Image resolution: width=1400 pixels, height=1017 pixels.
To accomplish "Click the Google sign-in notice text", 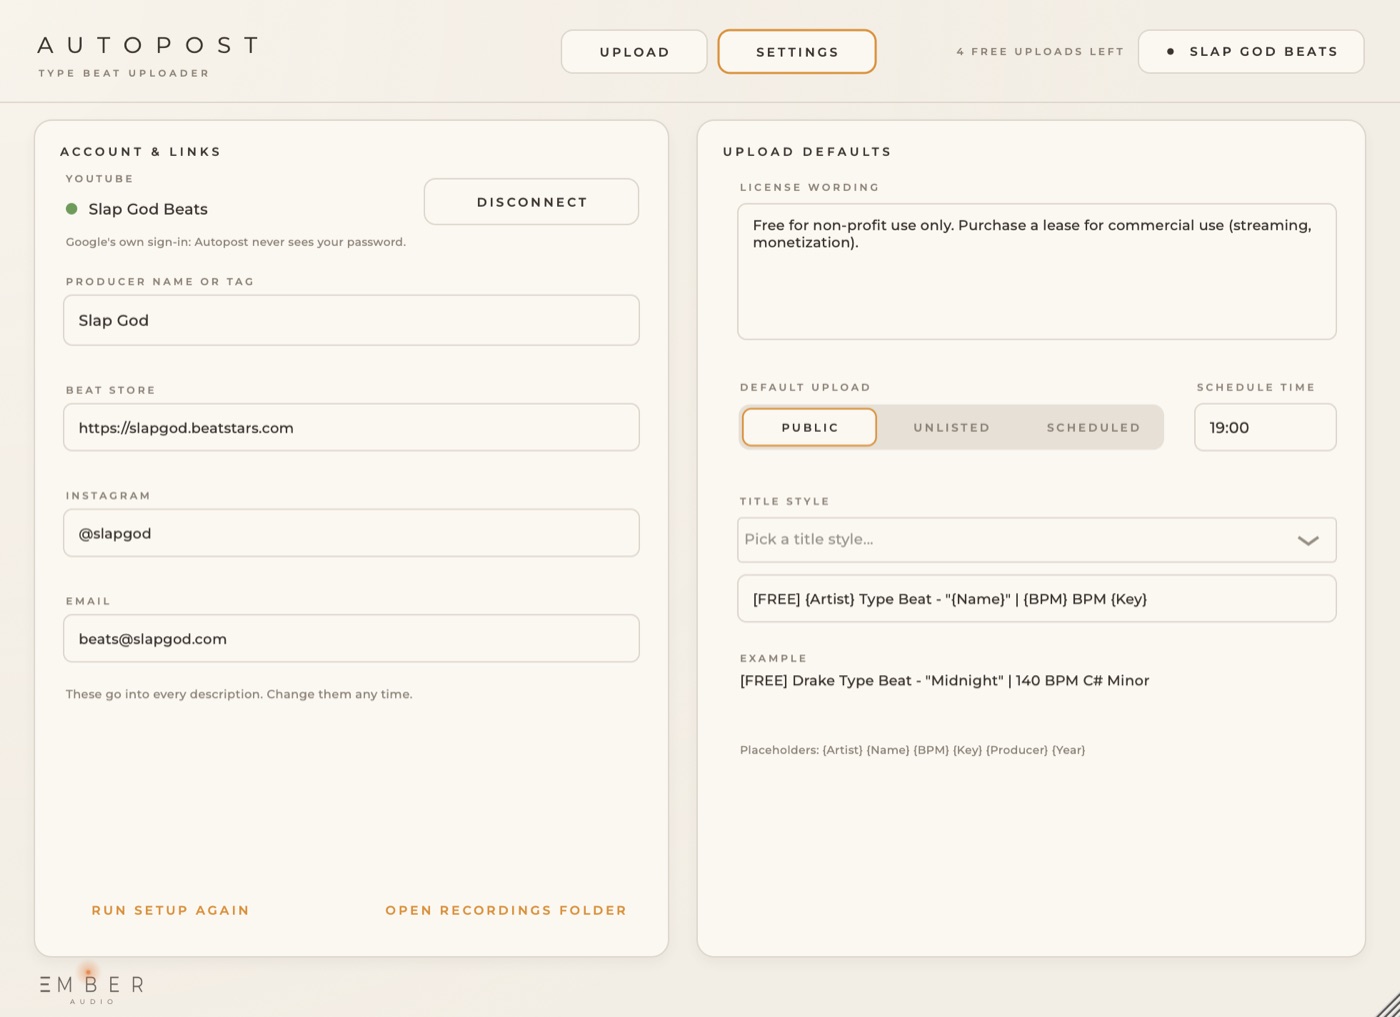I will click(x=236, y=242).
